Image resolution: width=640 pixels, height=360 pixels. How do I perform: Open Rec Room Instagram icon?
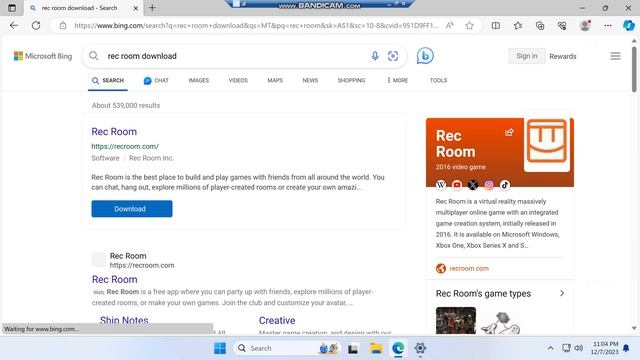489,185
